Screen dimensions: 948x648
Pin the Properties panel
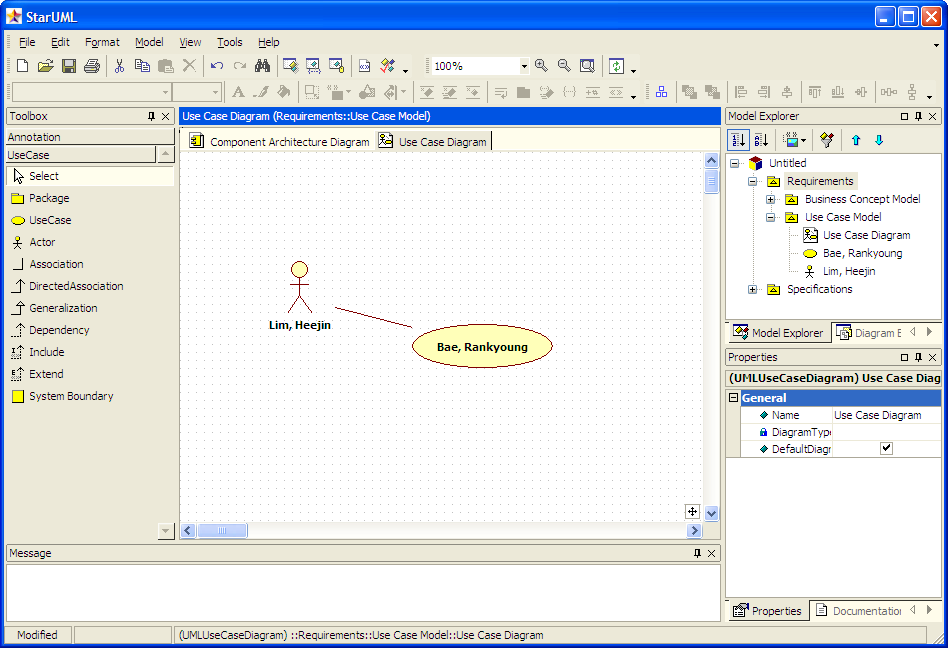pos(918,357)
